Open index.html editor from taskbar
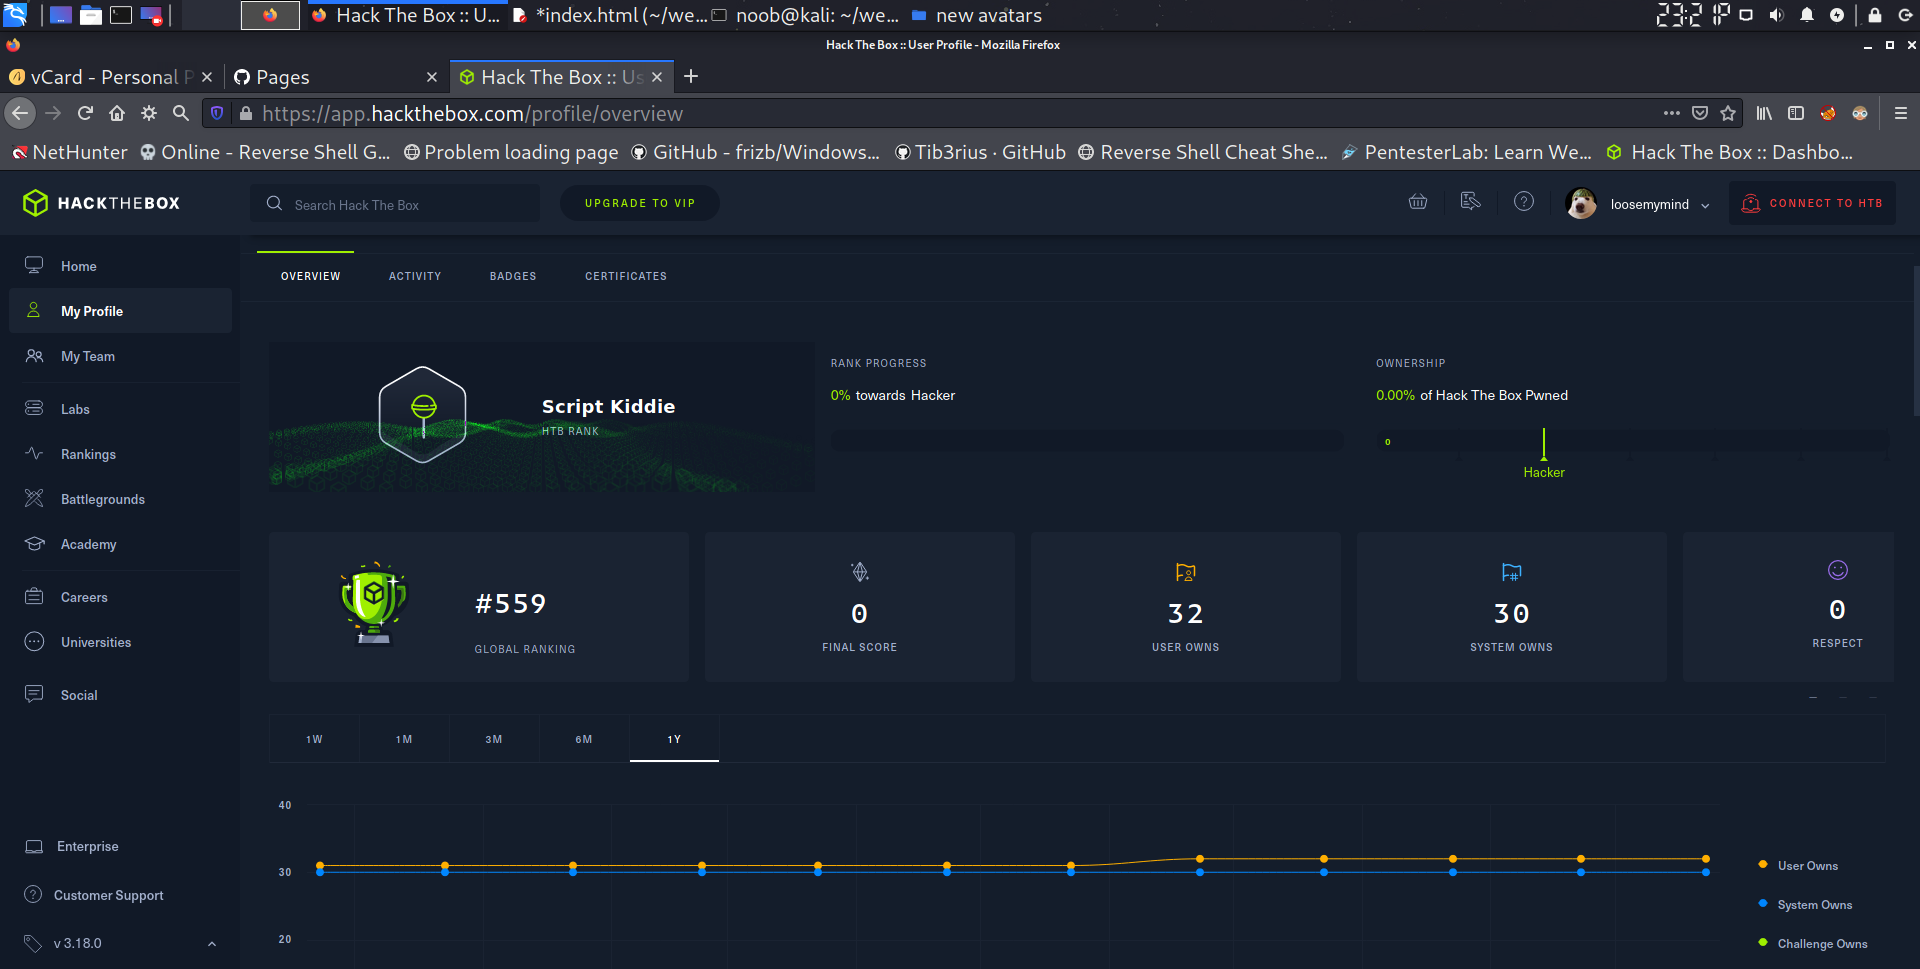This screenshot has height=969, width=1920. (610, 15)
